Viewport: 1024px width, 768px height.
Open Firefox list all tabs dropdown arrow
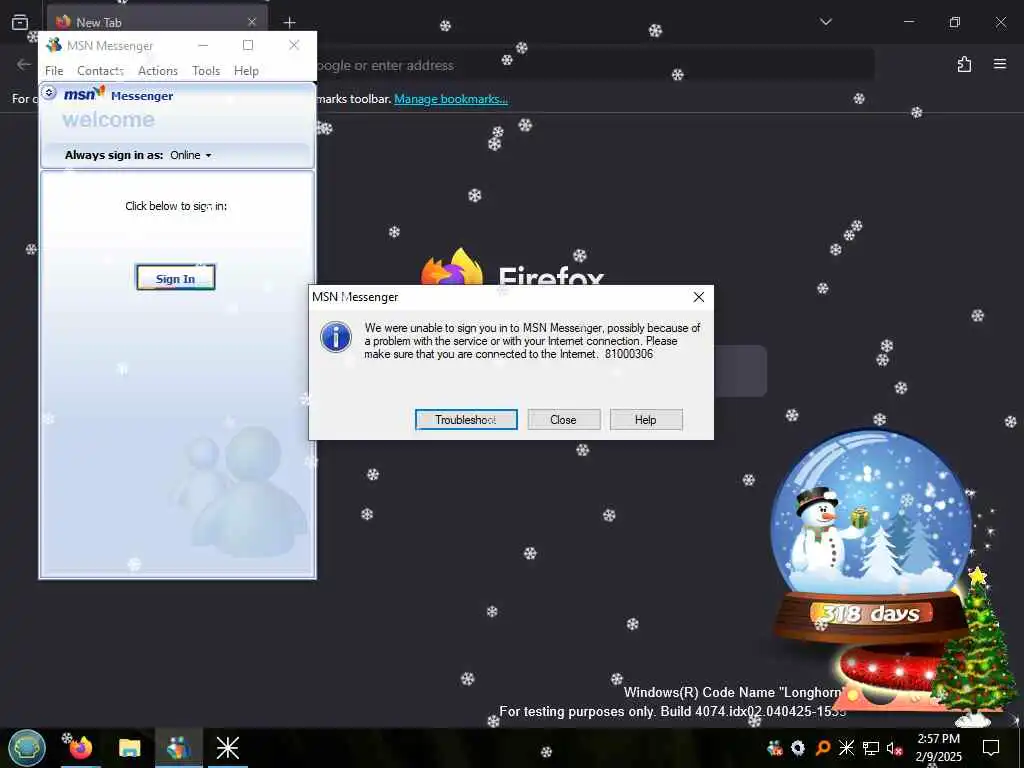(825, 22)
